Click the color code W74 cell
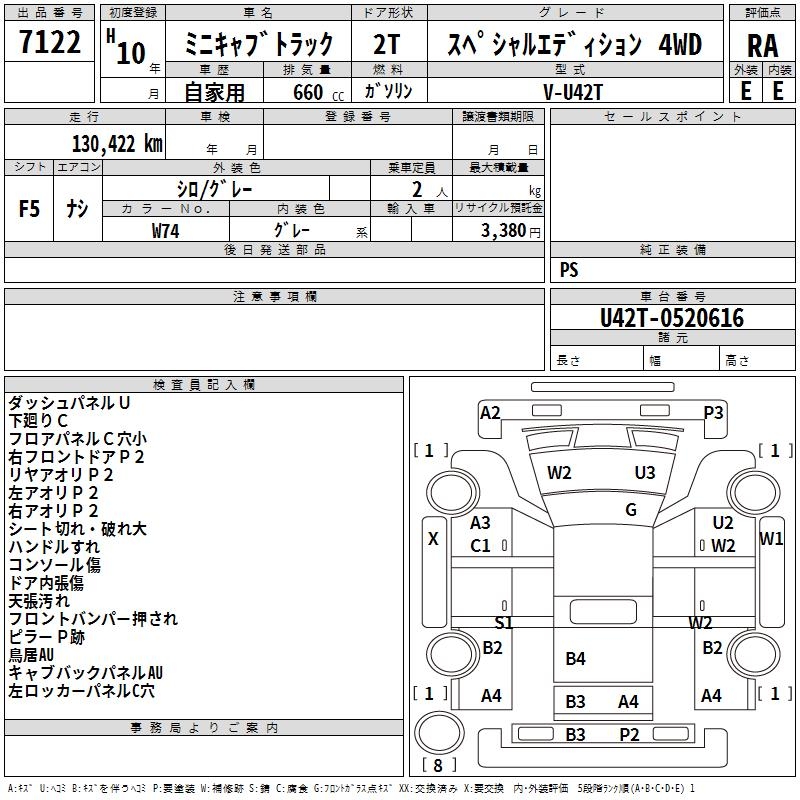Viewport: 800px width, 800px height. click(166, 230)
